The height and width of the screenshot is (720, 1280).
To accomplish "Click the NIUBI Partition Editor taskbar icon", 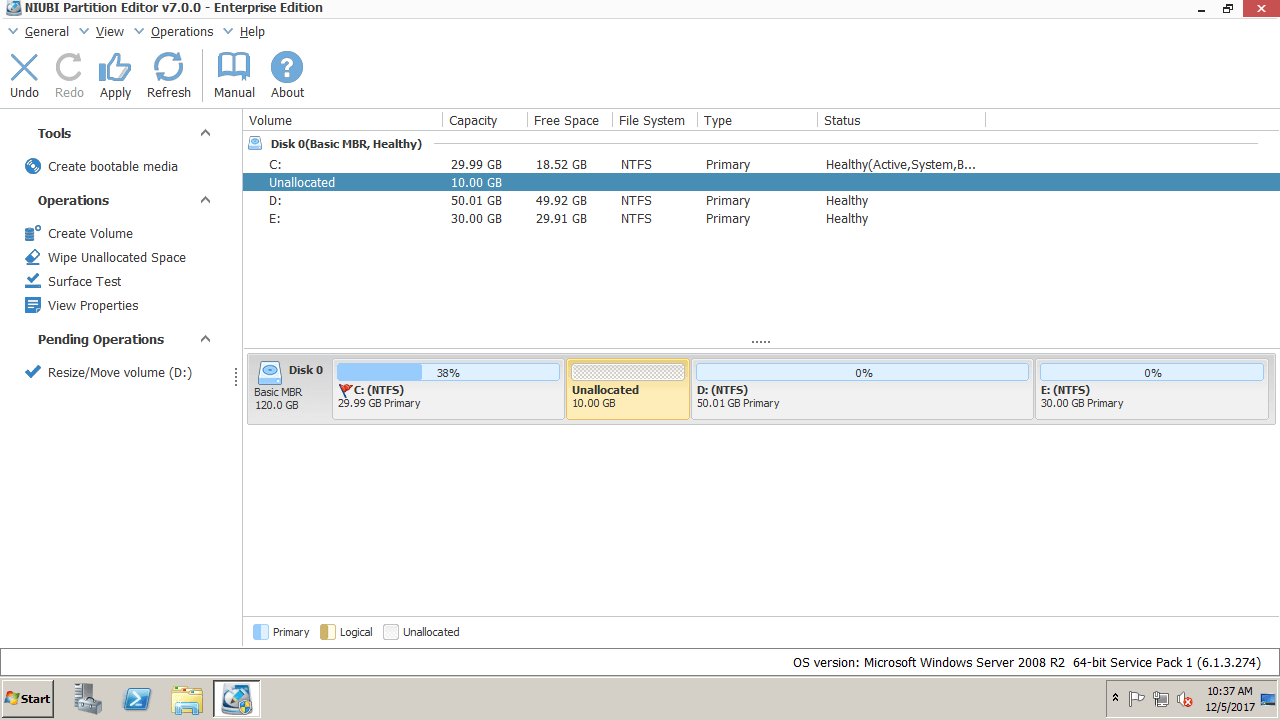I will 237,699.
